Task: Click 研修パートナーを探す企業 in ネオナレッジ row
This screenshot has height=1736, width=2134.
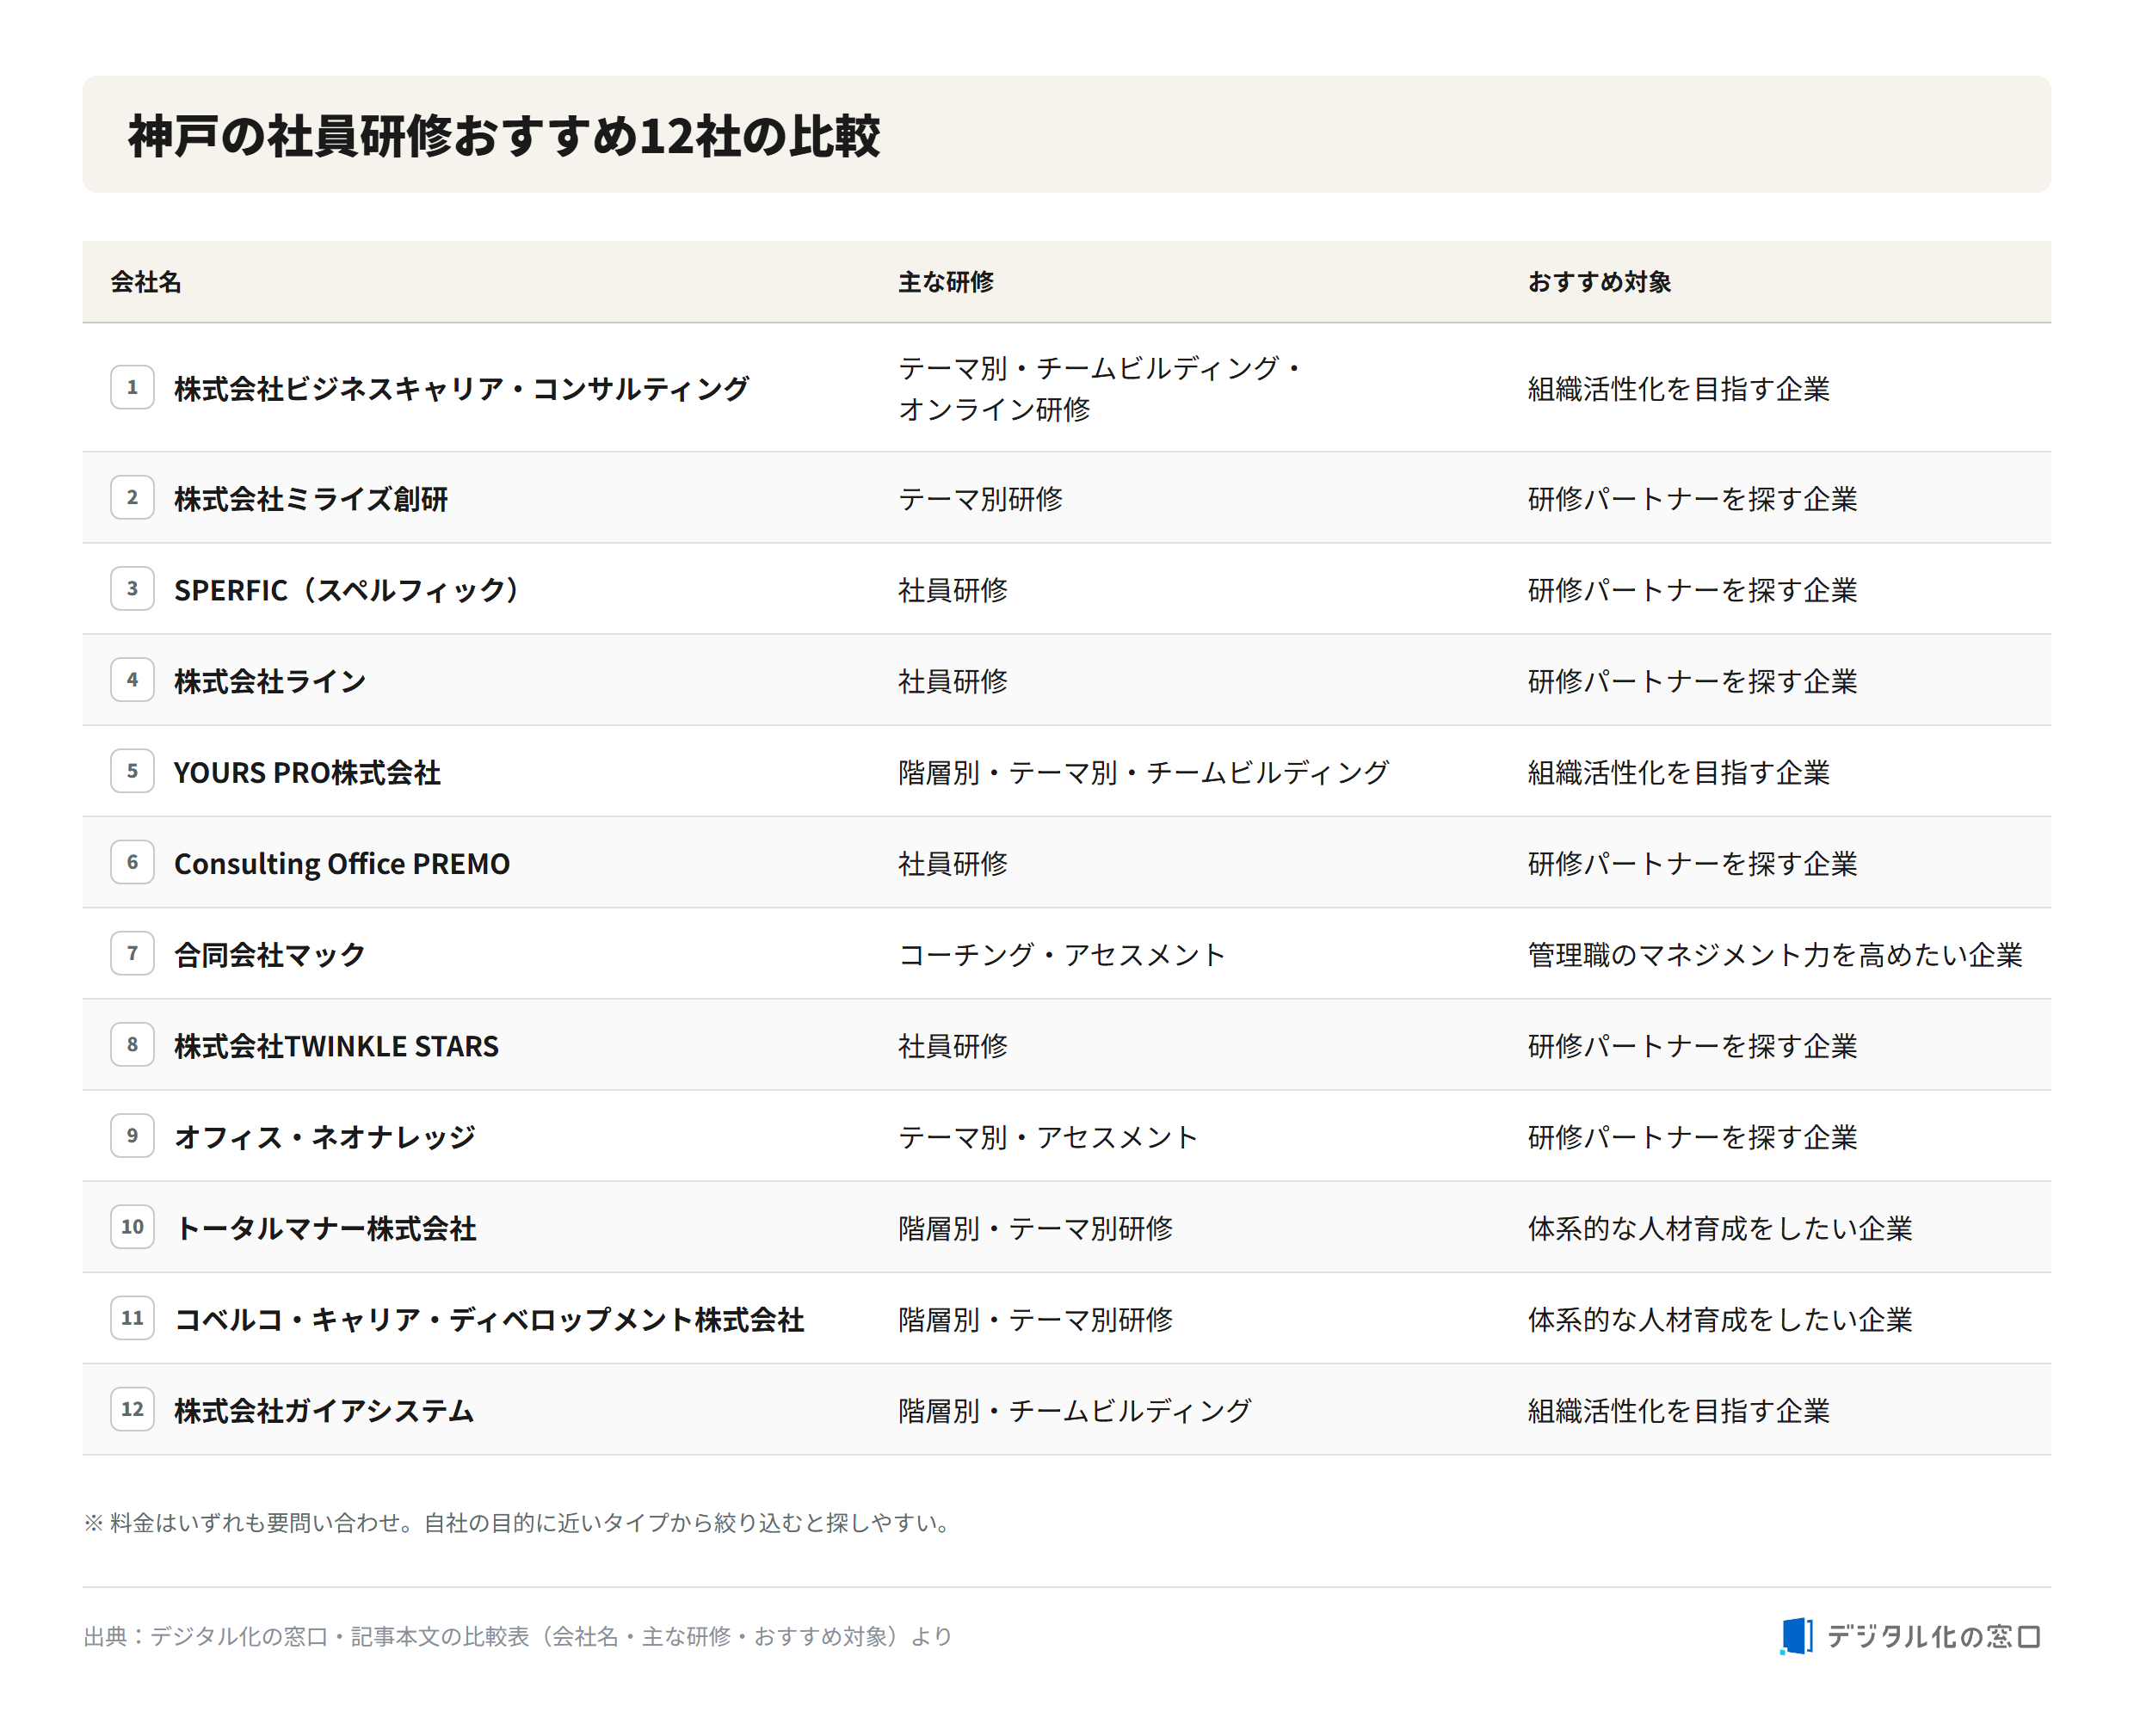Action: pyautogui.click(x=1692, y=1136)
